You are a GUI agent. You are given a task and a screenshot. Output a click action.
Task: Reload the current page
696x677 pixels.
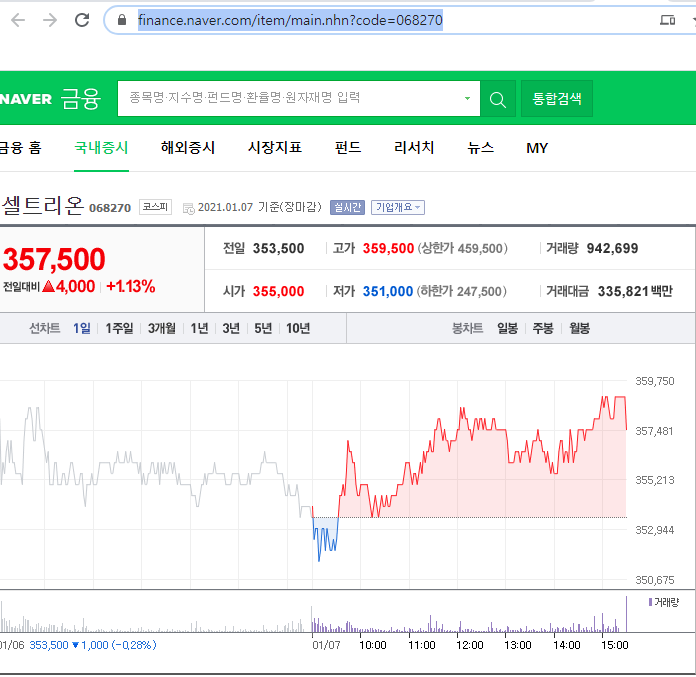point(82,20)
